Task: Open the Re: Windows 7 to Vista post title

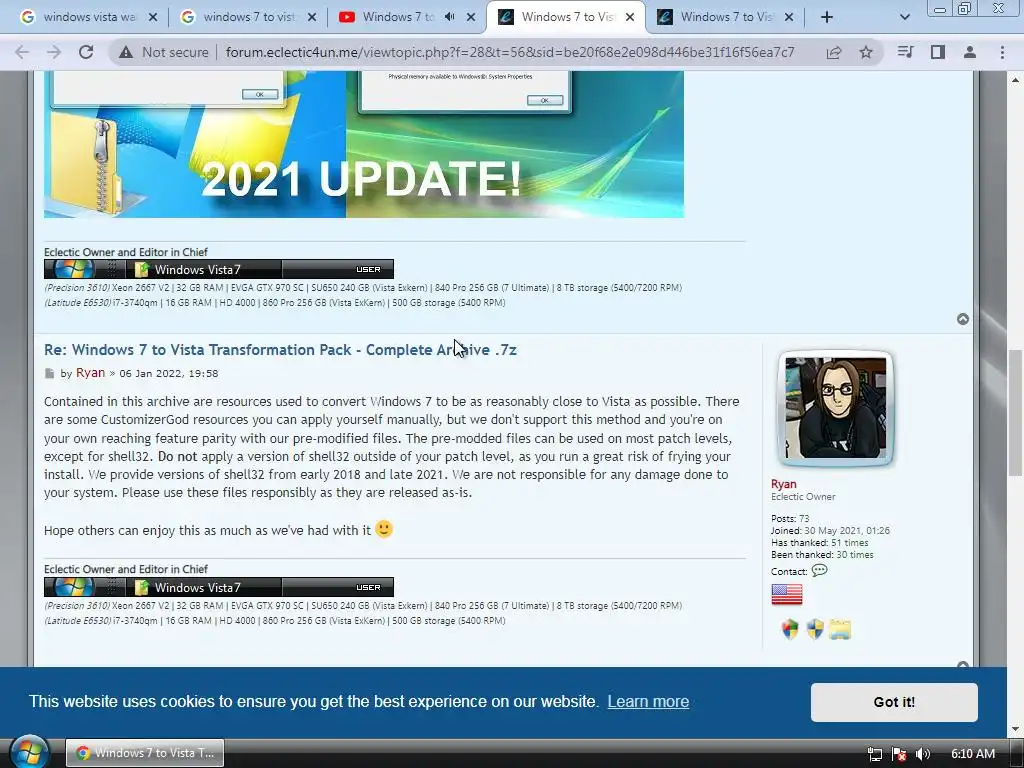Action: click(280, 350)
